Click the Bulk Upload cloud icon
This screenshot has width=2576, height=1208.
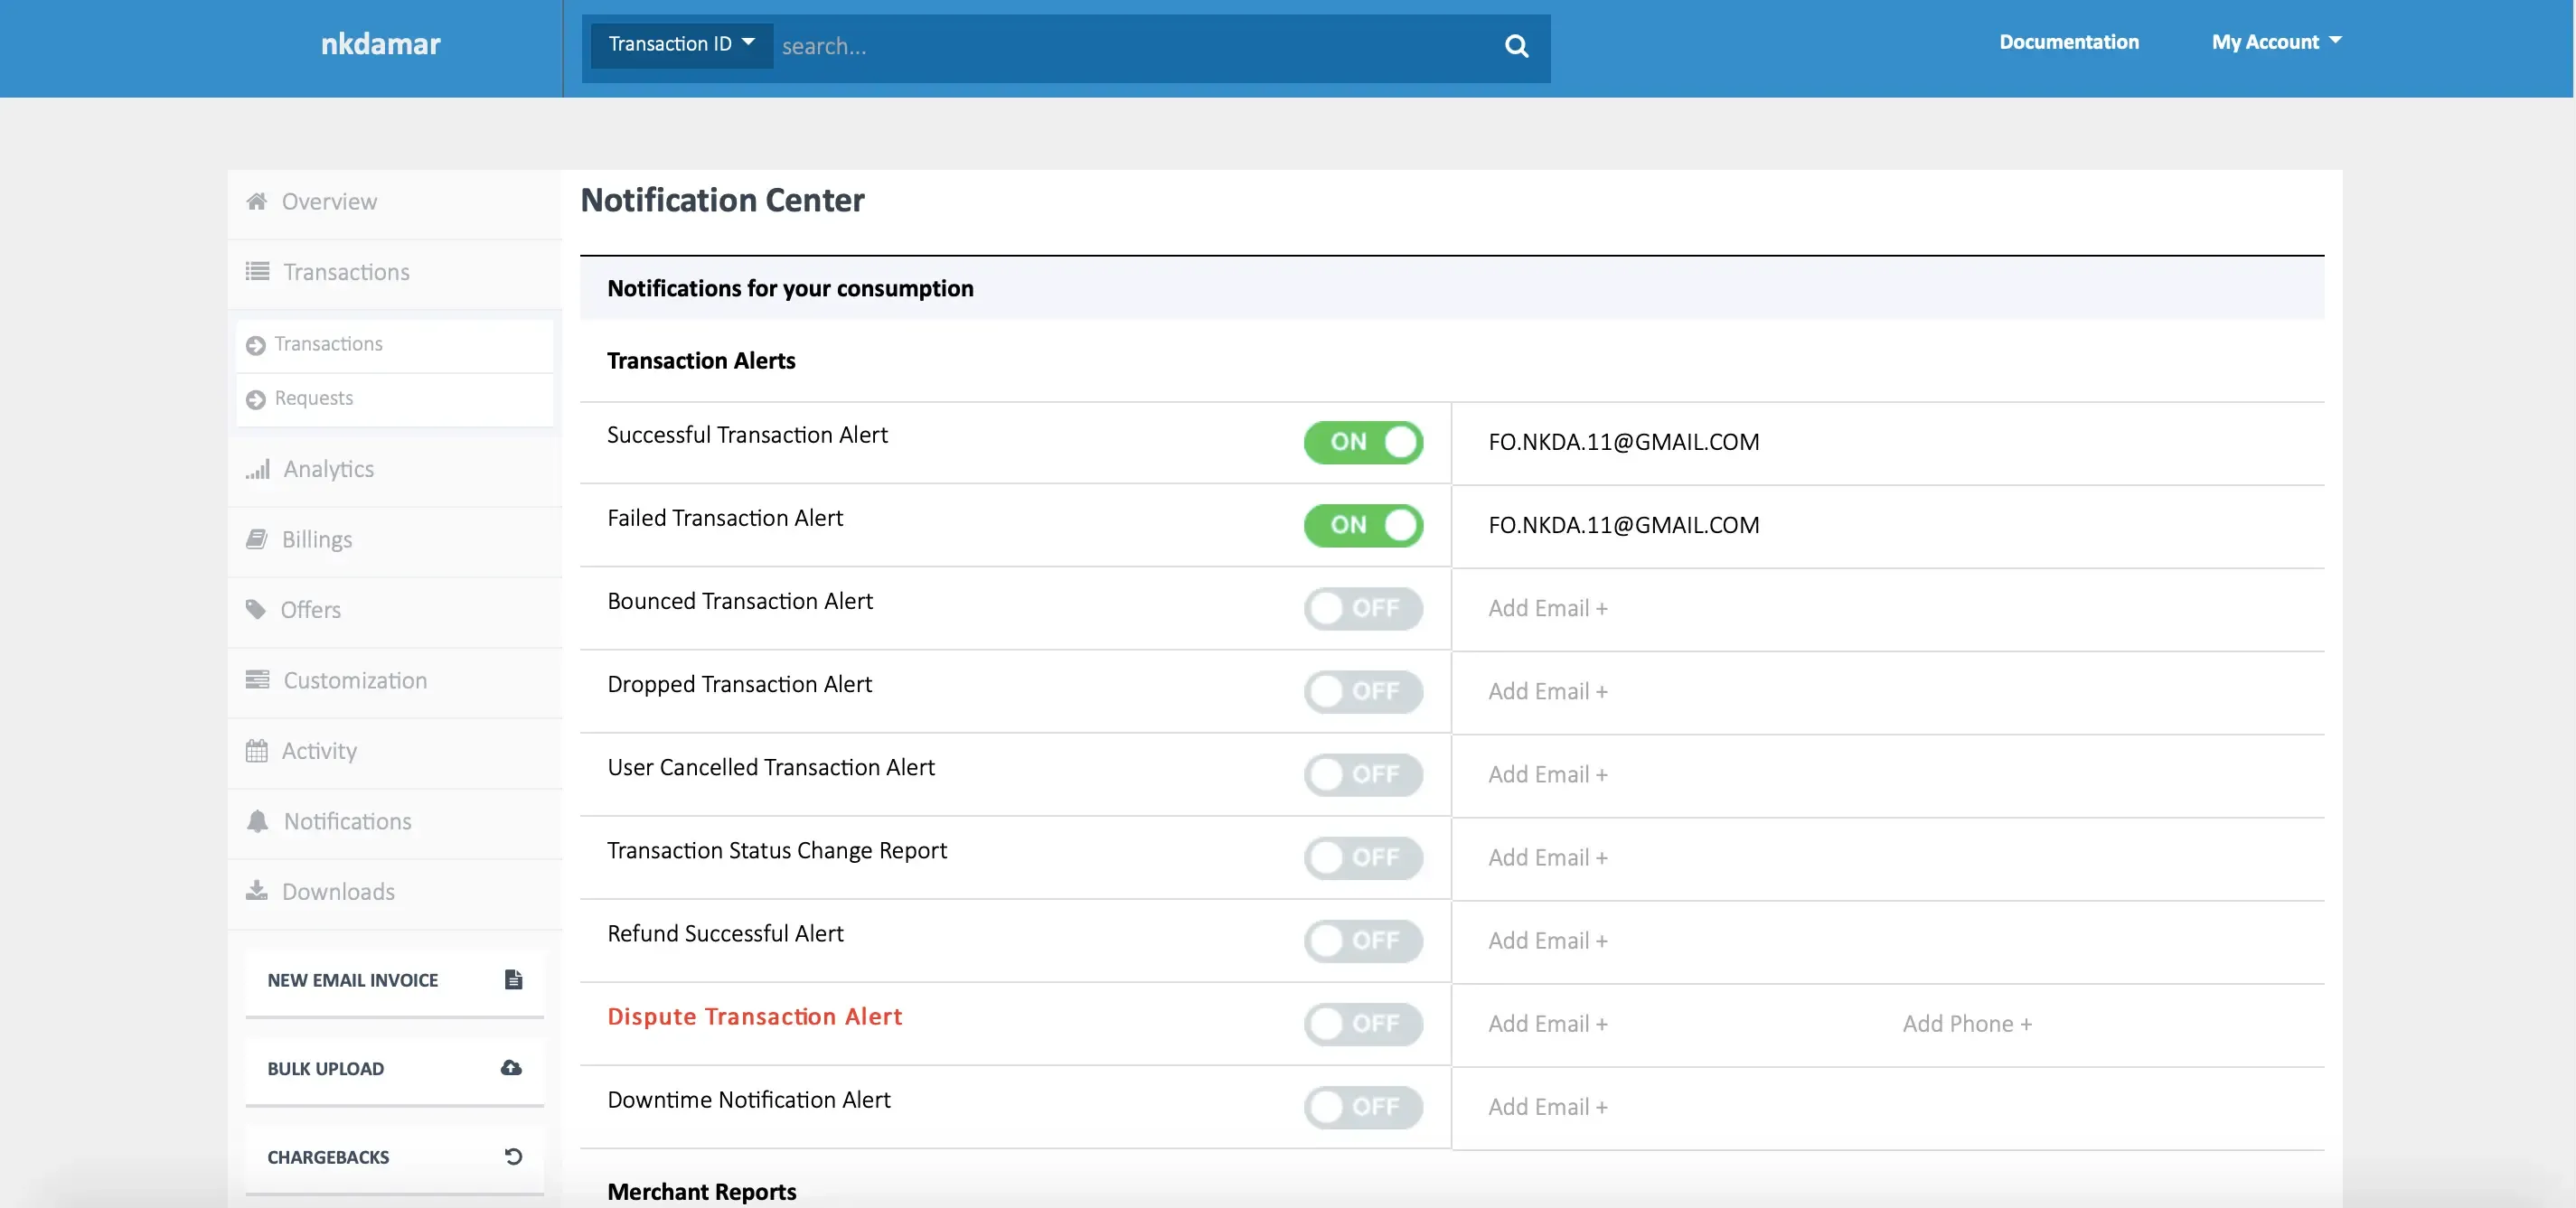(x=511, y=1068)
